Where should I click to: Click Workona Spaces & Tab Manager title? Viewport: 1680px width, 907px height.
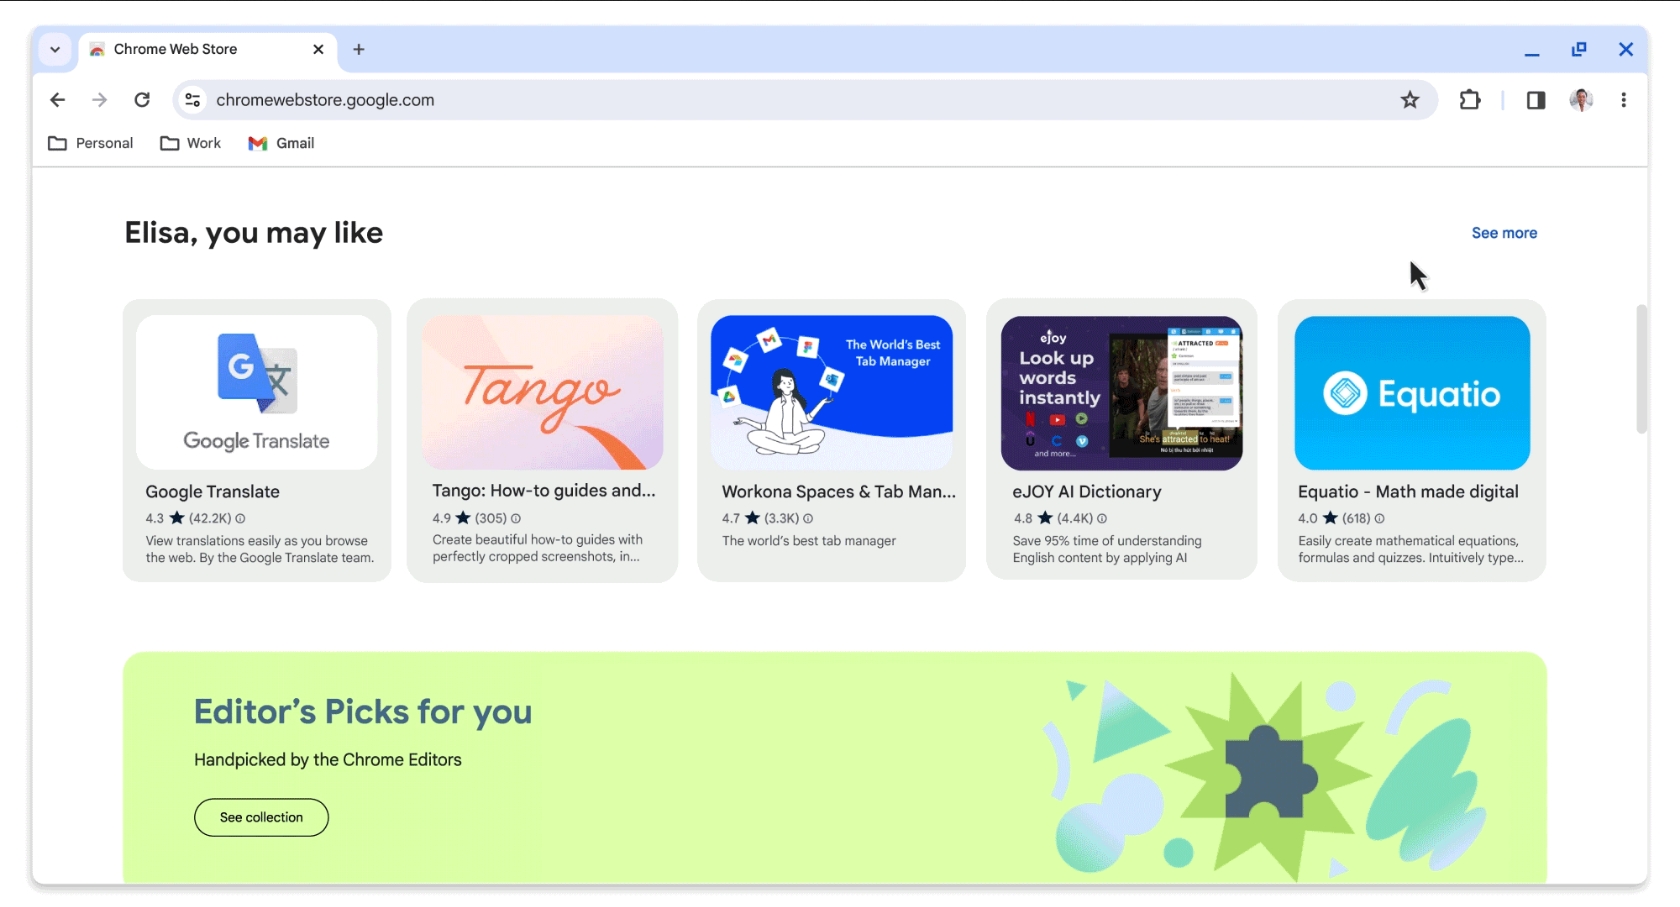(x=839, y=492)
